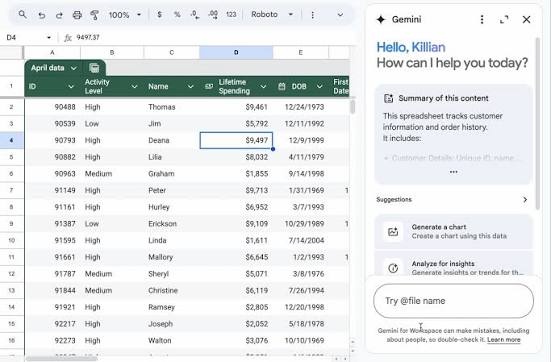Click the ID cell 92217

52,324
